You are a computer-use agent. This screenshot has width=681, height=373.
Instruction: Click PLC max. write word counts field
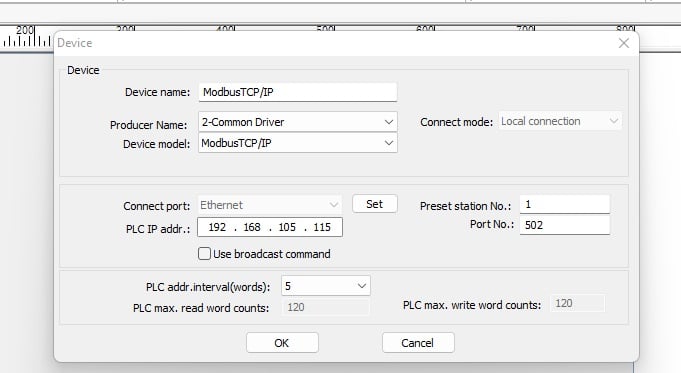click(577, 304)
